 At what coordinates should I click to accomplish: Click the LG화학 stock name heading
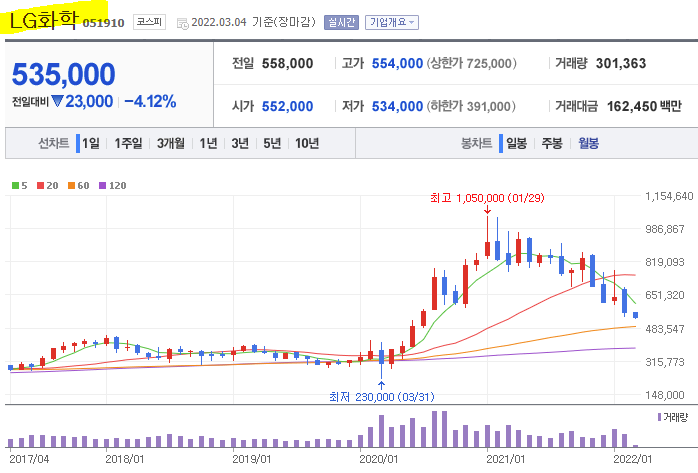[44, 20]
